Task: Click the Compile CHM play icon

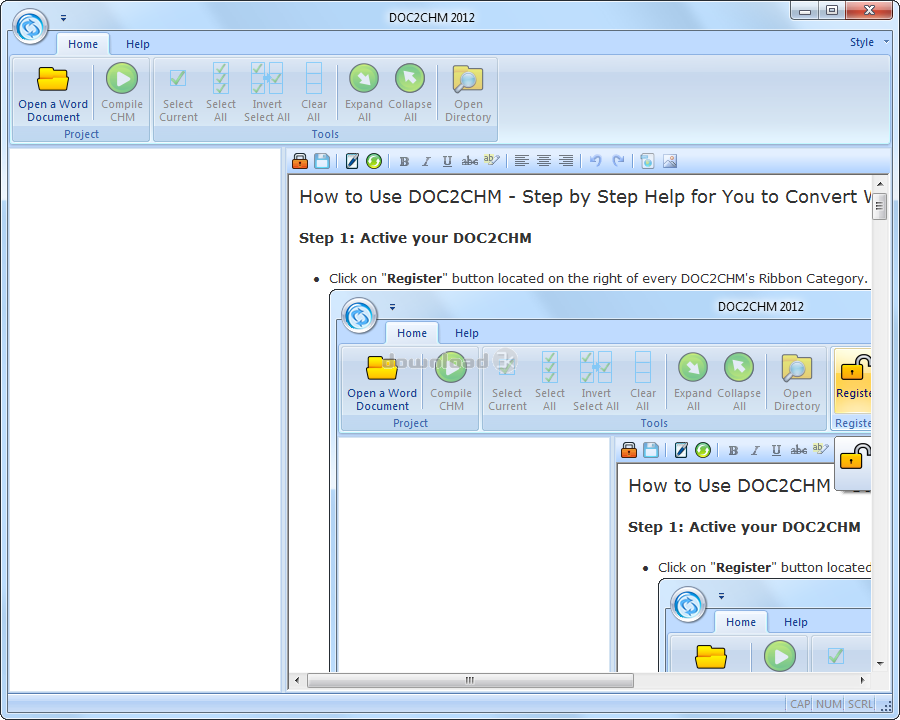Action: pos(122,78)
